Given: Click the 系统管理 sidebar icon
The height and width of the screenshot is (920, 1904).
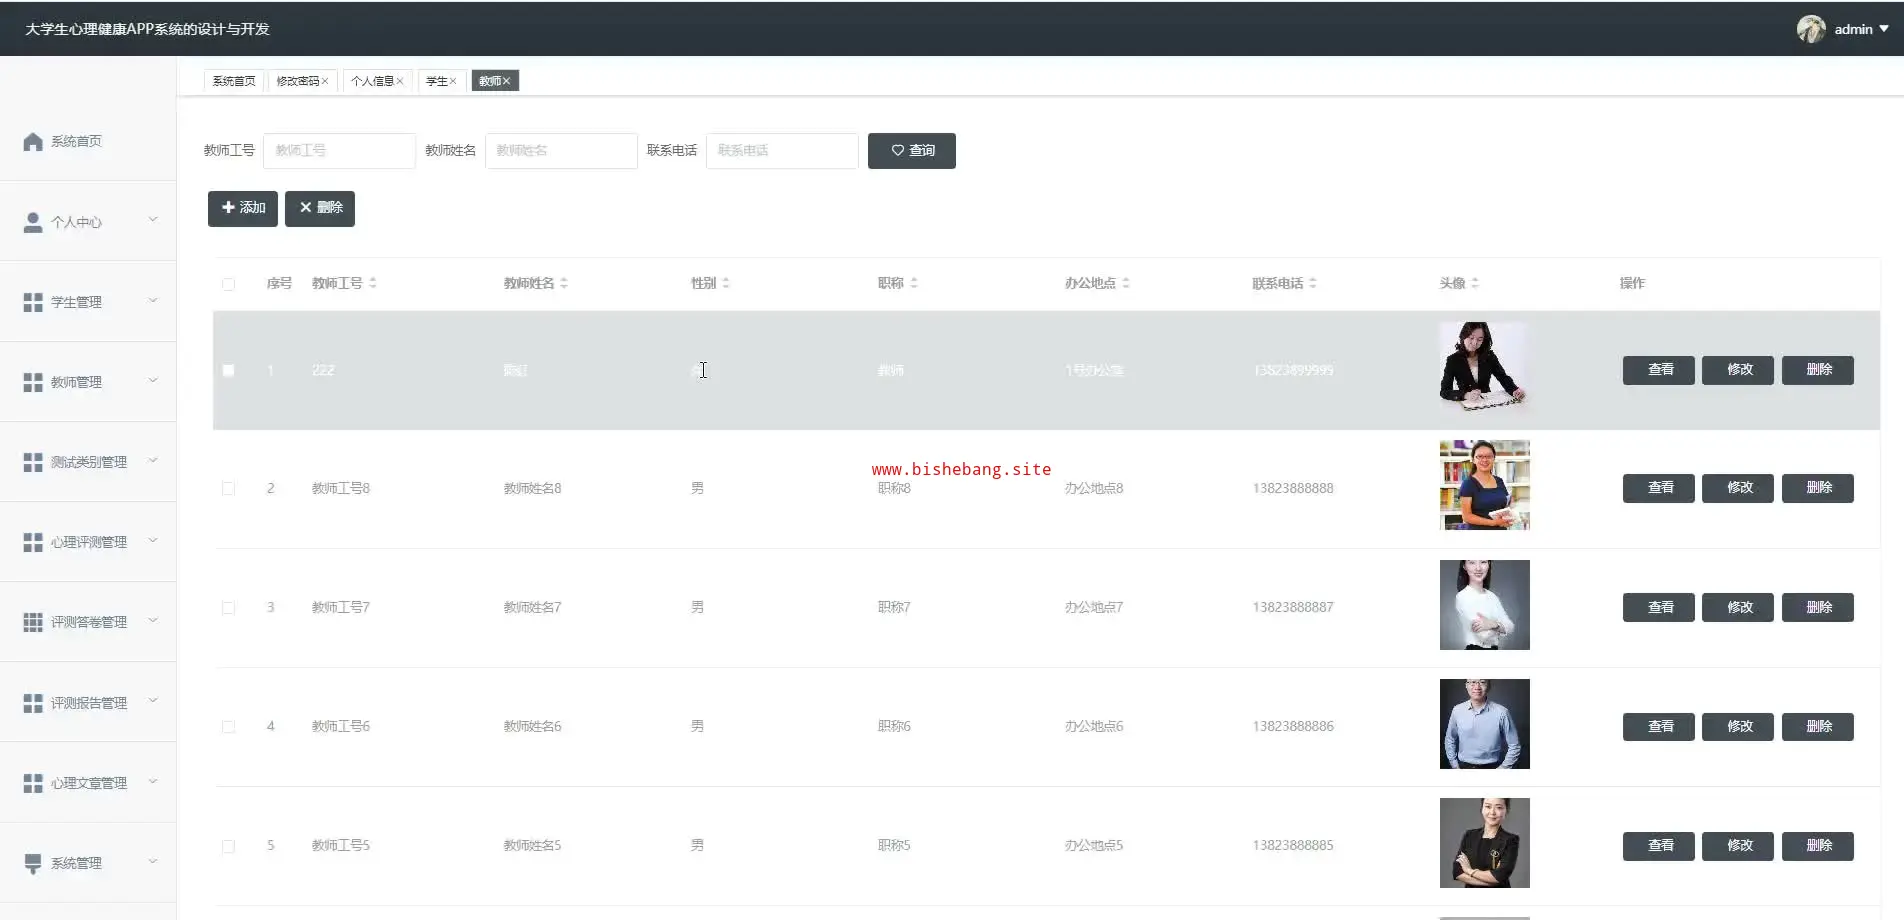Looking at the screenshot, I should 33,863.
